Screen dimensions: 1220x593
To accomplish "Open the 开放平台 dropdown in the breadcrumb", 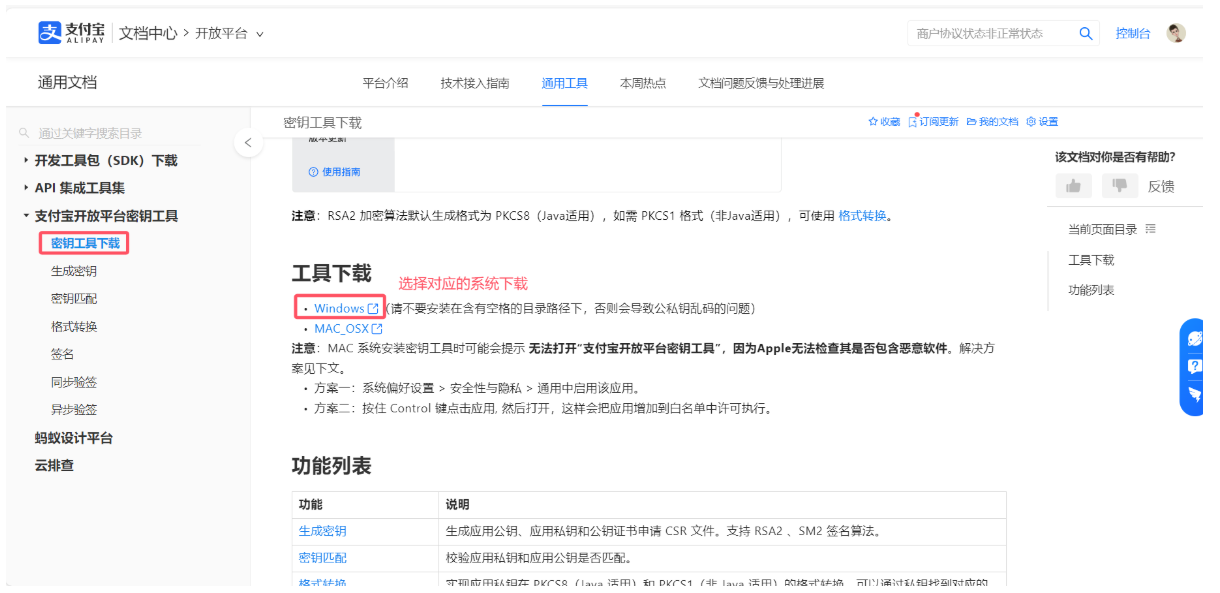I will 229,33.
